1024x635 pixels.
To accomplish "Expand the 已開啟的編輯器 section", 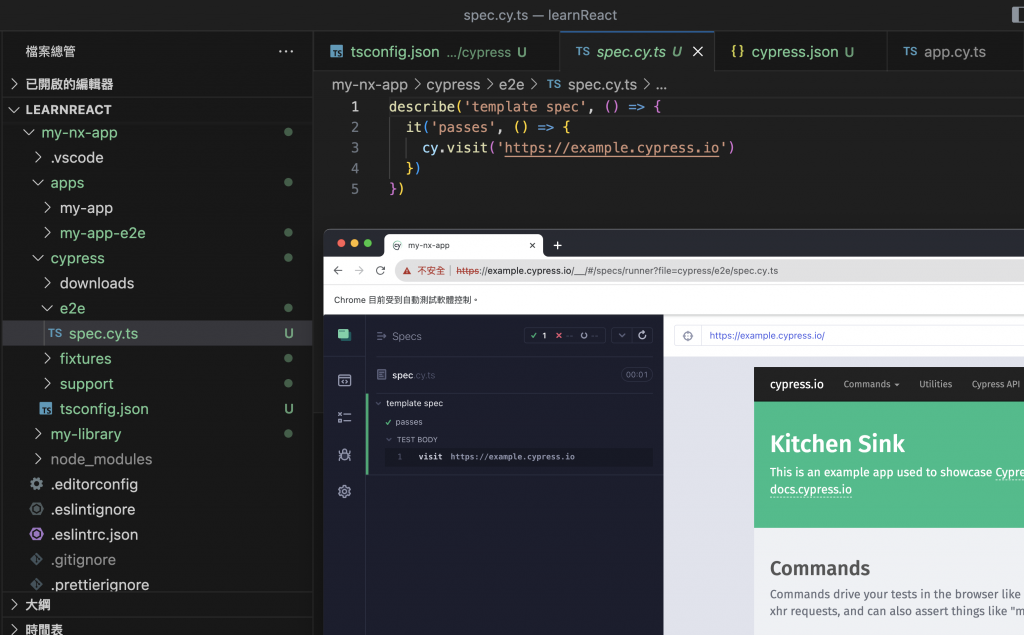I will (x=157, y=84).
